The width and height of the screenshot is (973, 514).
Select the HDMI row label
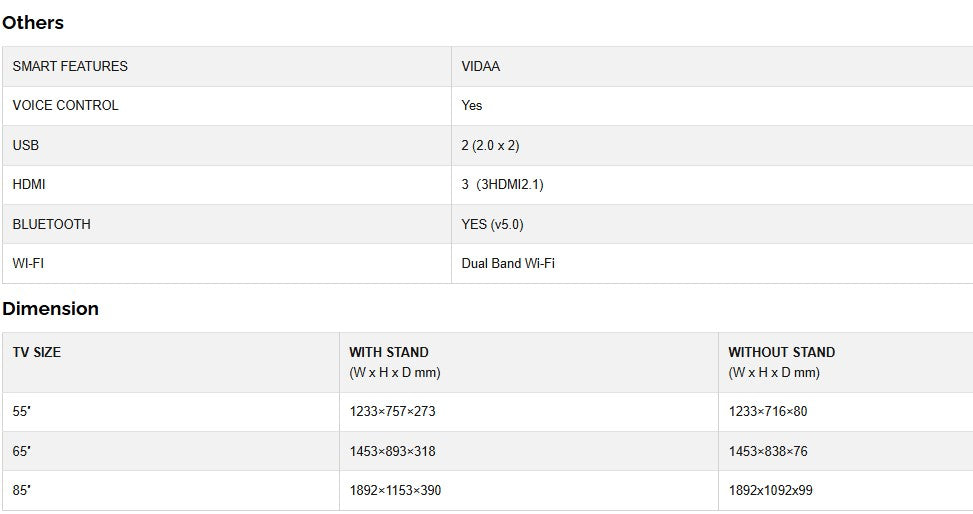pos(29,184)
